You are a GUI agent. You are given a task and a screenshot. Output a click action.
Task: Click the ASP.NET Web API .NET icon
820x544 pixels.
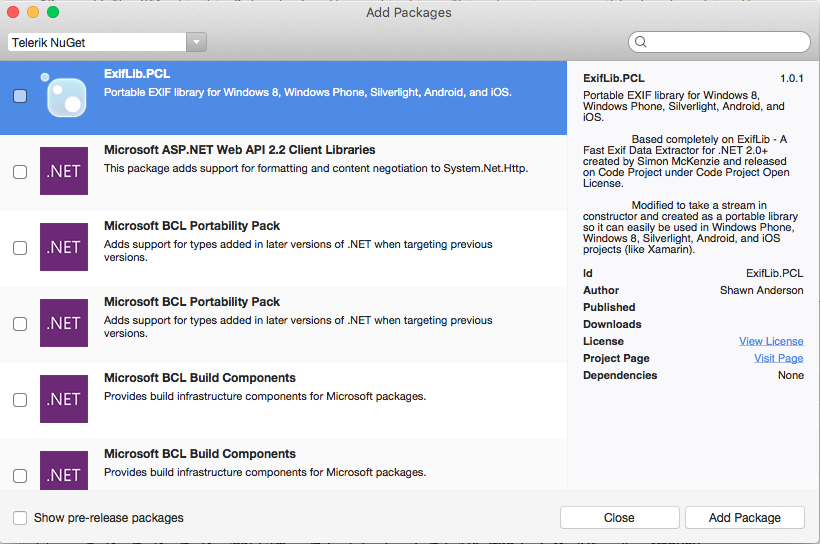(64, 171)
